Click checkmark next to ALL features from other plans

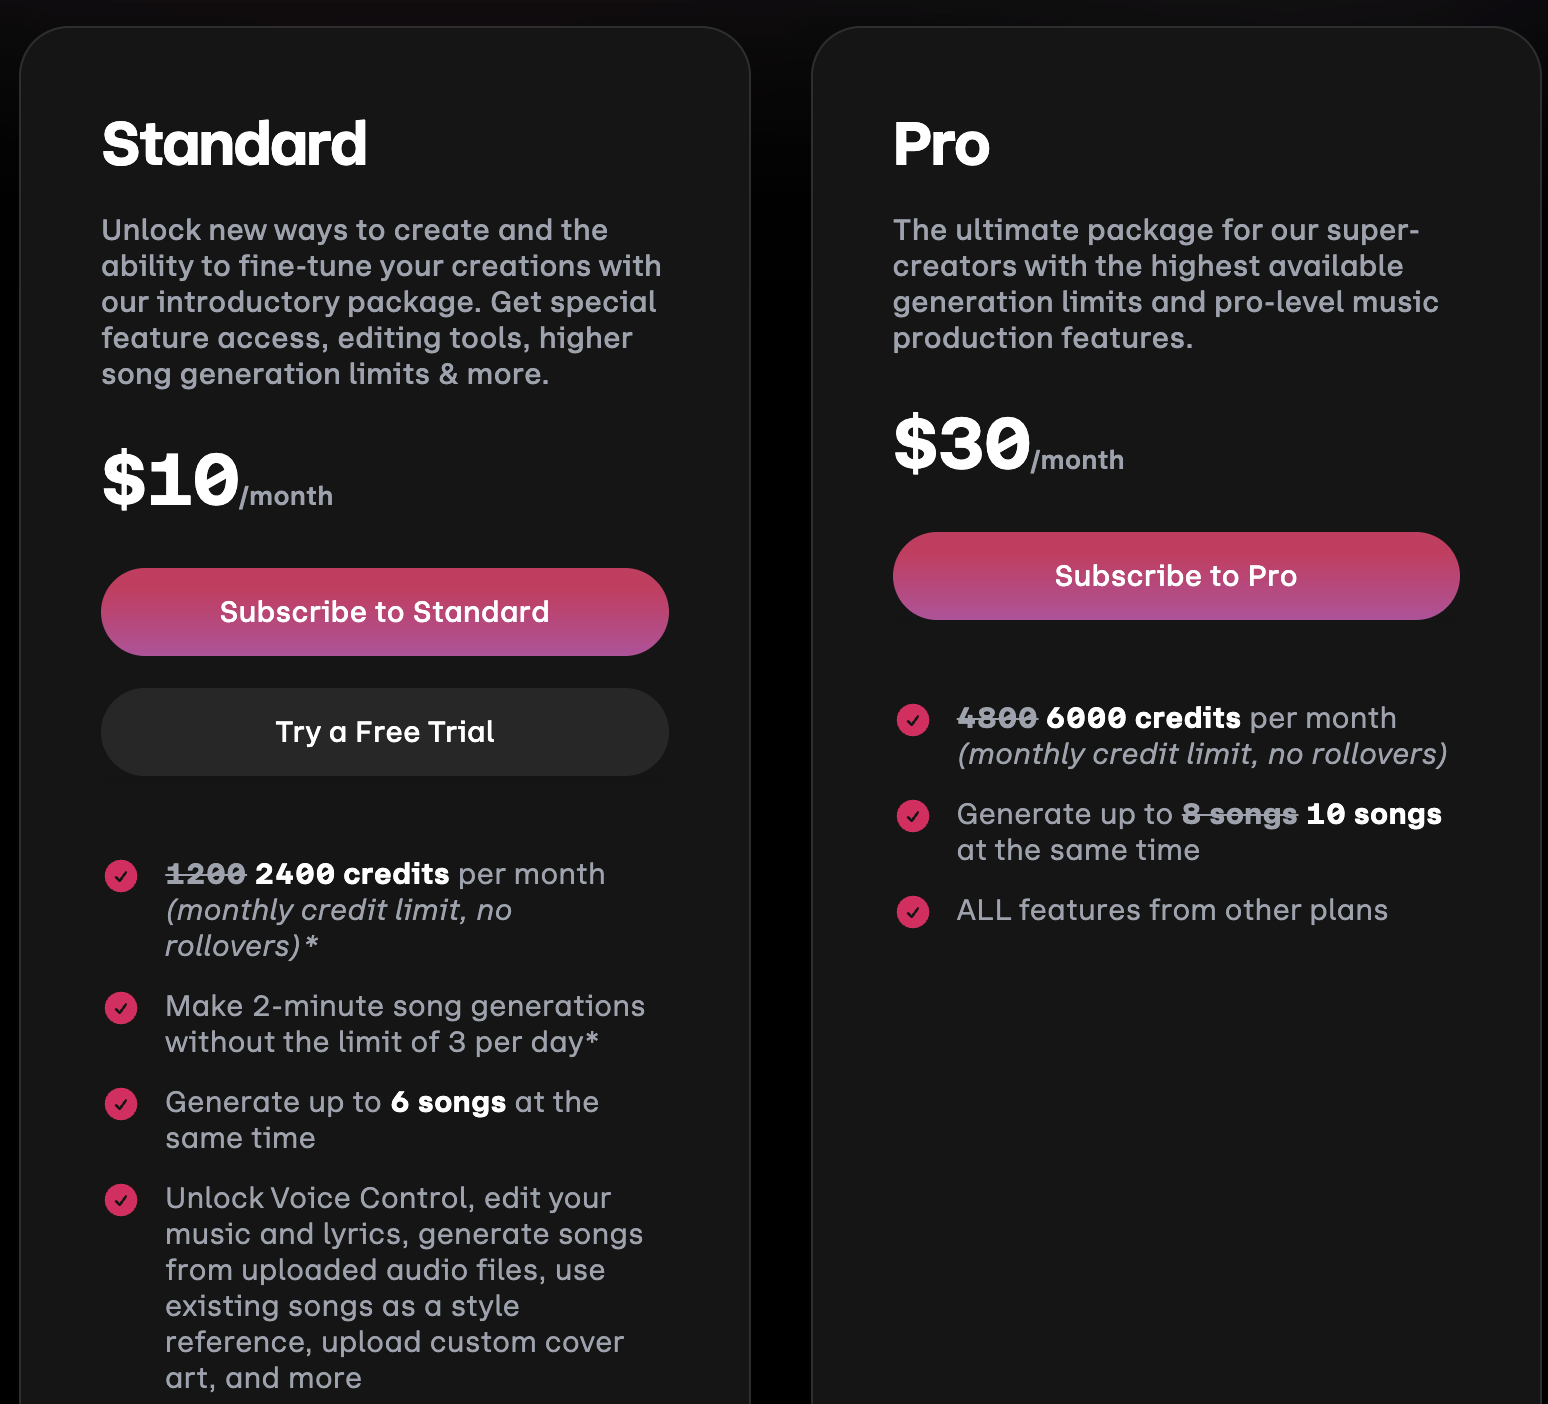tap(913, 912)
